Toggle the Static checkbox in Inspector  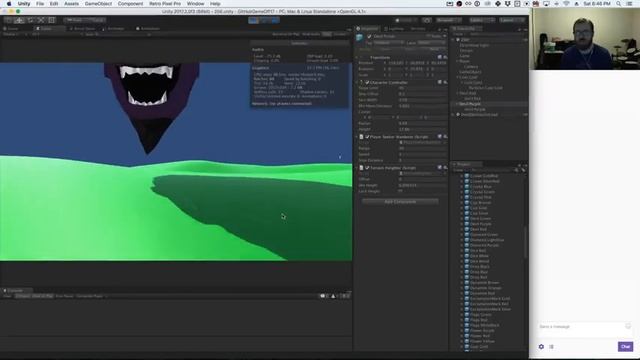(429, 36)
